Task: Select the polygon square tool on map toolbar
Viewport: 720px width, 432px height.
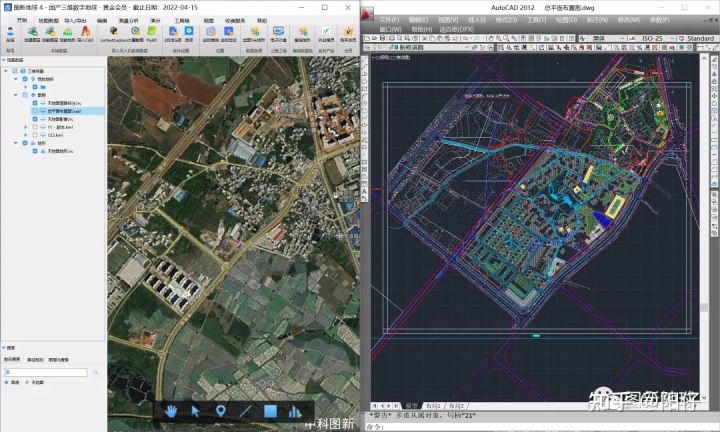Action: tap(270, 411)
